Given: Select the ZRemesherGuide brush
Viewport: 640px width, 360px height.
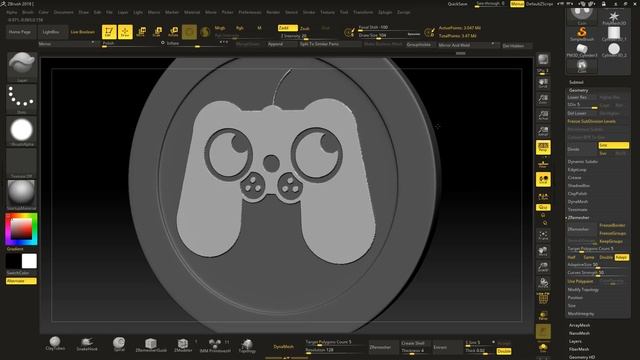Looking at the screenshot, I should point(151,344).
